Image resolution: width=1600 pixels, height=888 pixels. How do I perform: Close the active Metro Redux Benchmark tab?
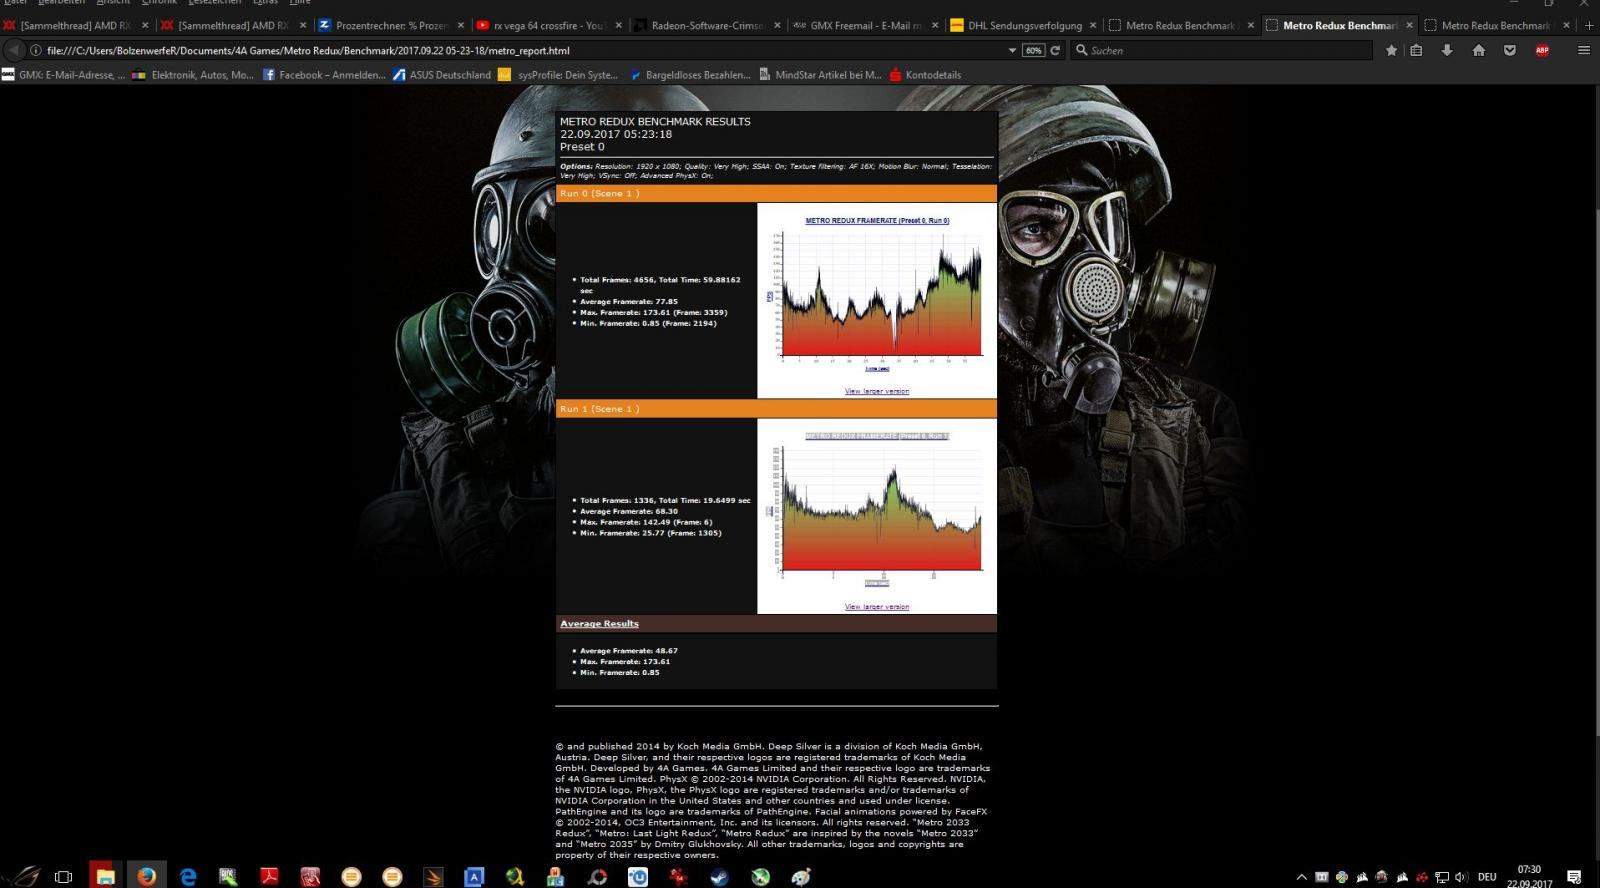(1409, 25)
